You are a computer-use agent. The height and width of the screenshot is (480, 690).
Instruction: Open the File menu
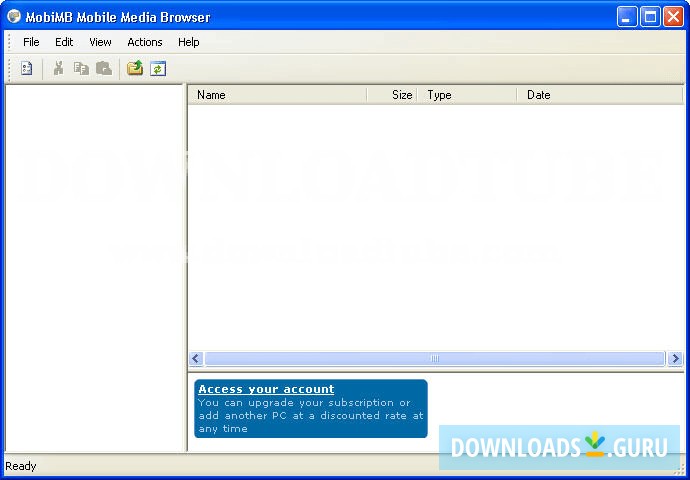[31, 42]
